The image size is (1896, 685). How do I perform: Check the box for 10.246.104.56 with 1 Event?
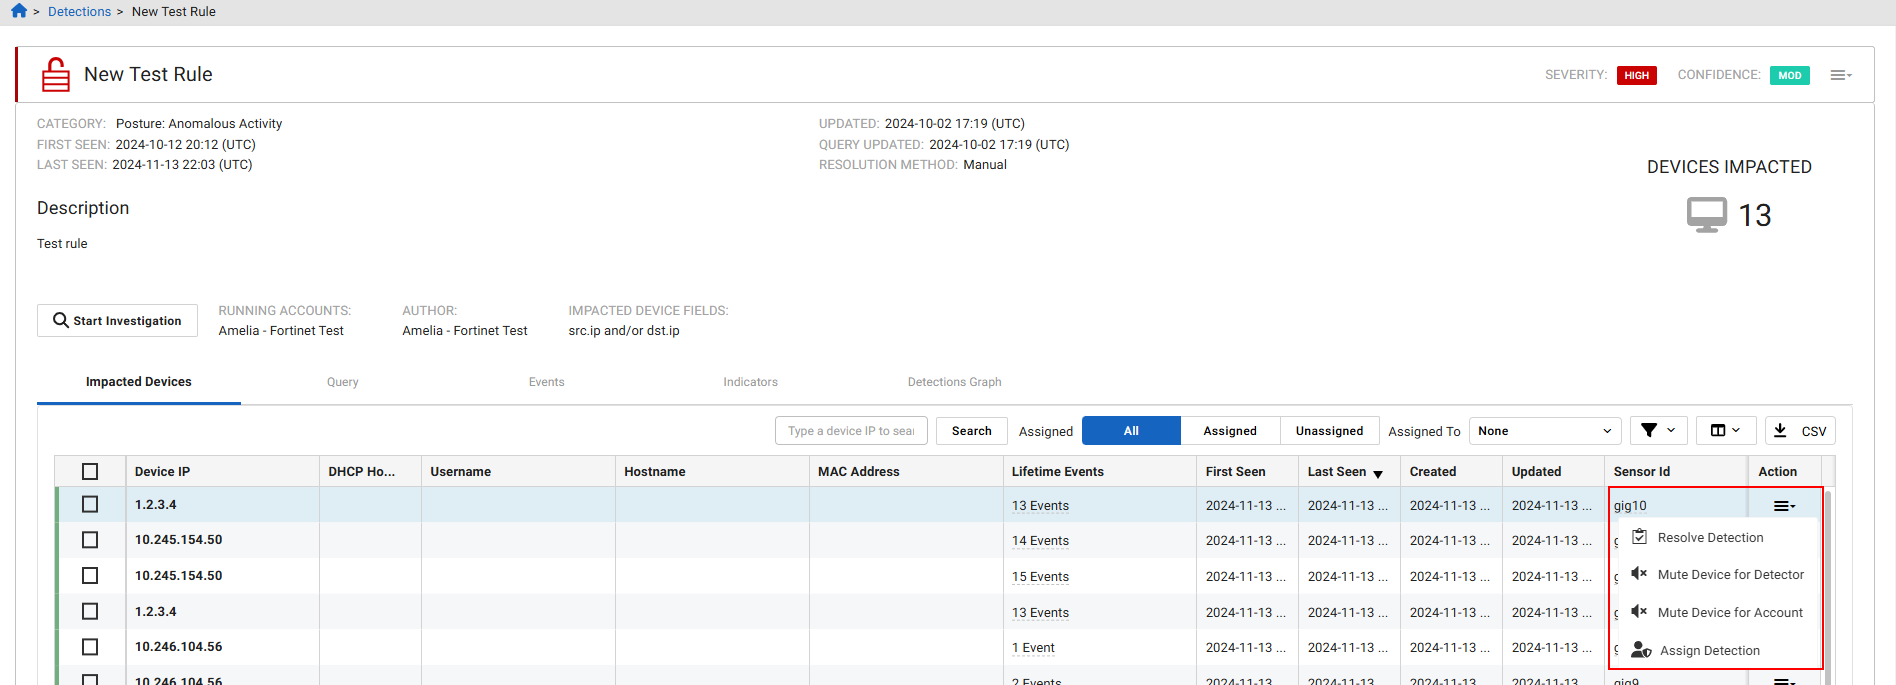90,647
